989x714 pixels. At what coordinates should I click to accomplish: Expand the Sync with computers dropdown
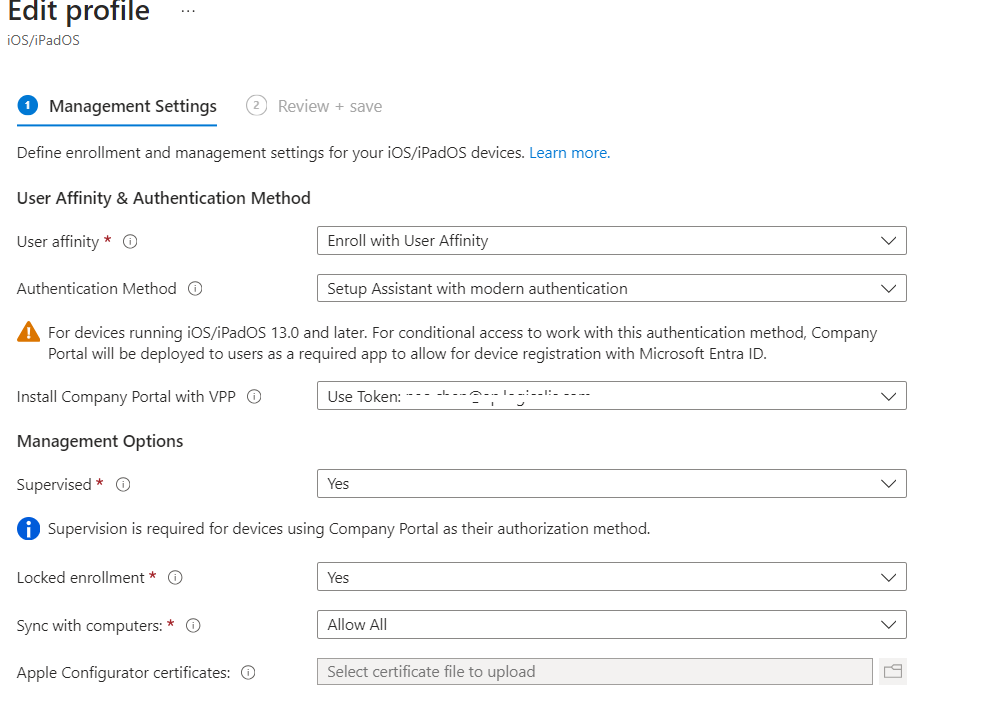[x=611, y=625]
